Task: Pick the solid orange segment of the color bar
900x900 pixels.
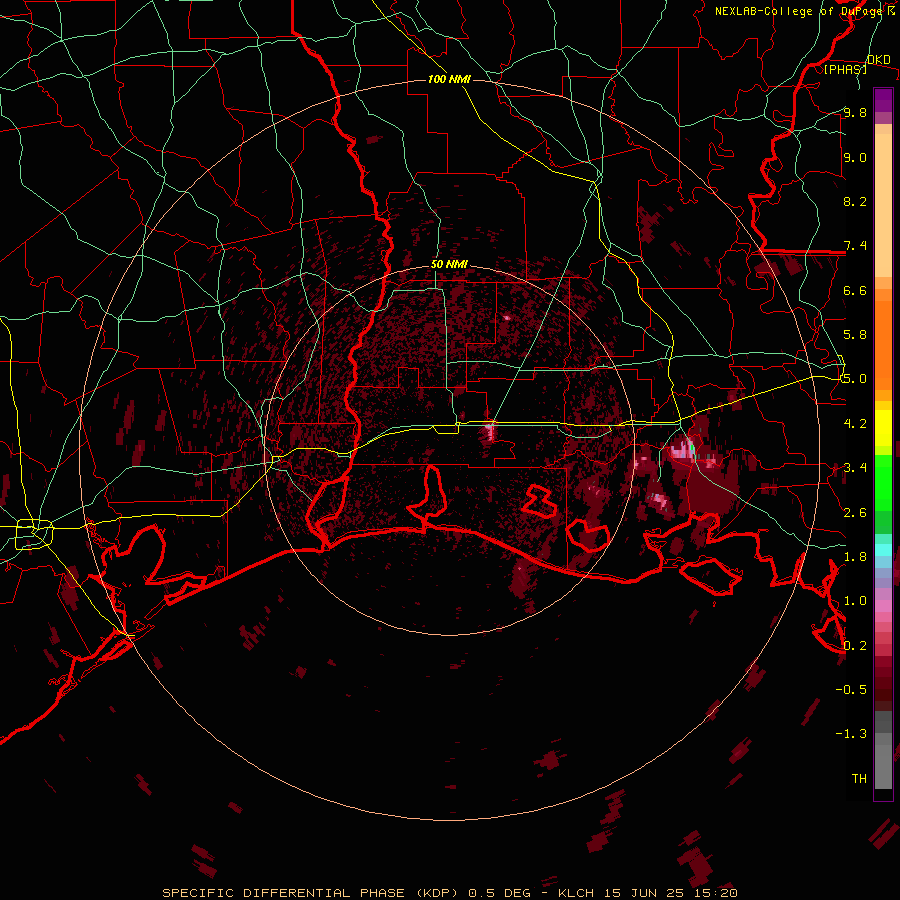Action: (x=883, y=345)
